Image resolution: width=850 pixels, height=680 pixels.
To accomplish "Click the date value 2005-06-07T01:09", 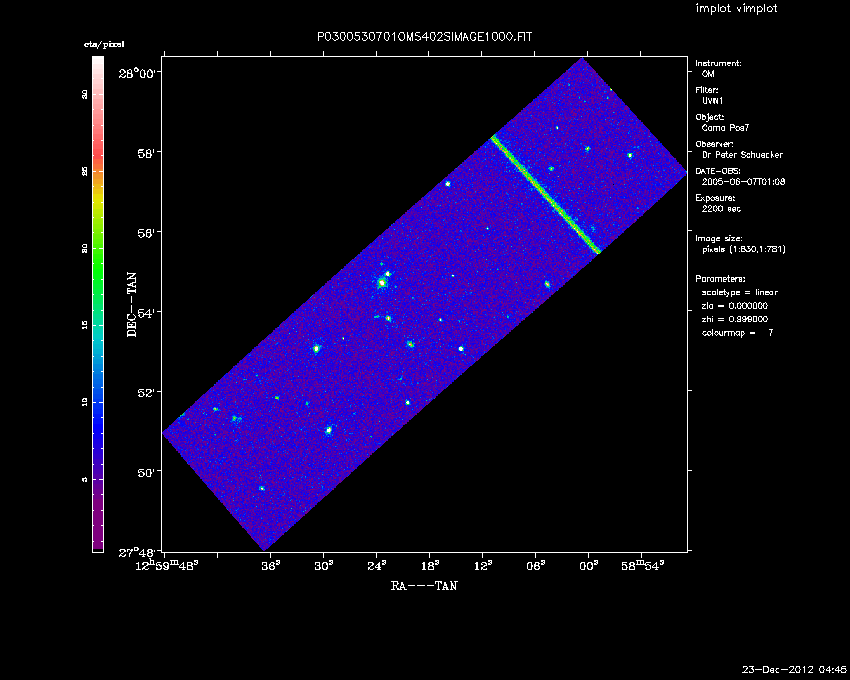I will click(x=743, y=182).
